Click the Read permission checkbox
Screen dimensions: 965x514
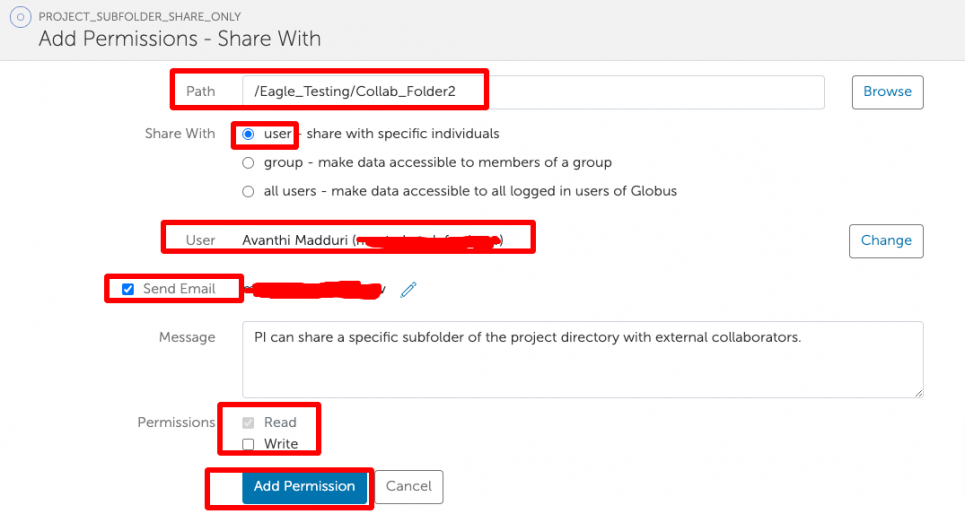coord(248,423)
